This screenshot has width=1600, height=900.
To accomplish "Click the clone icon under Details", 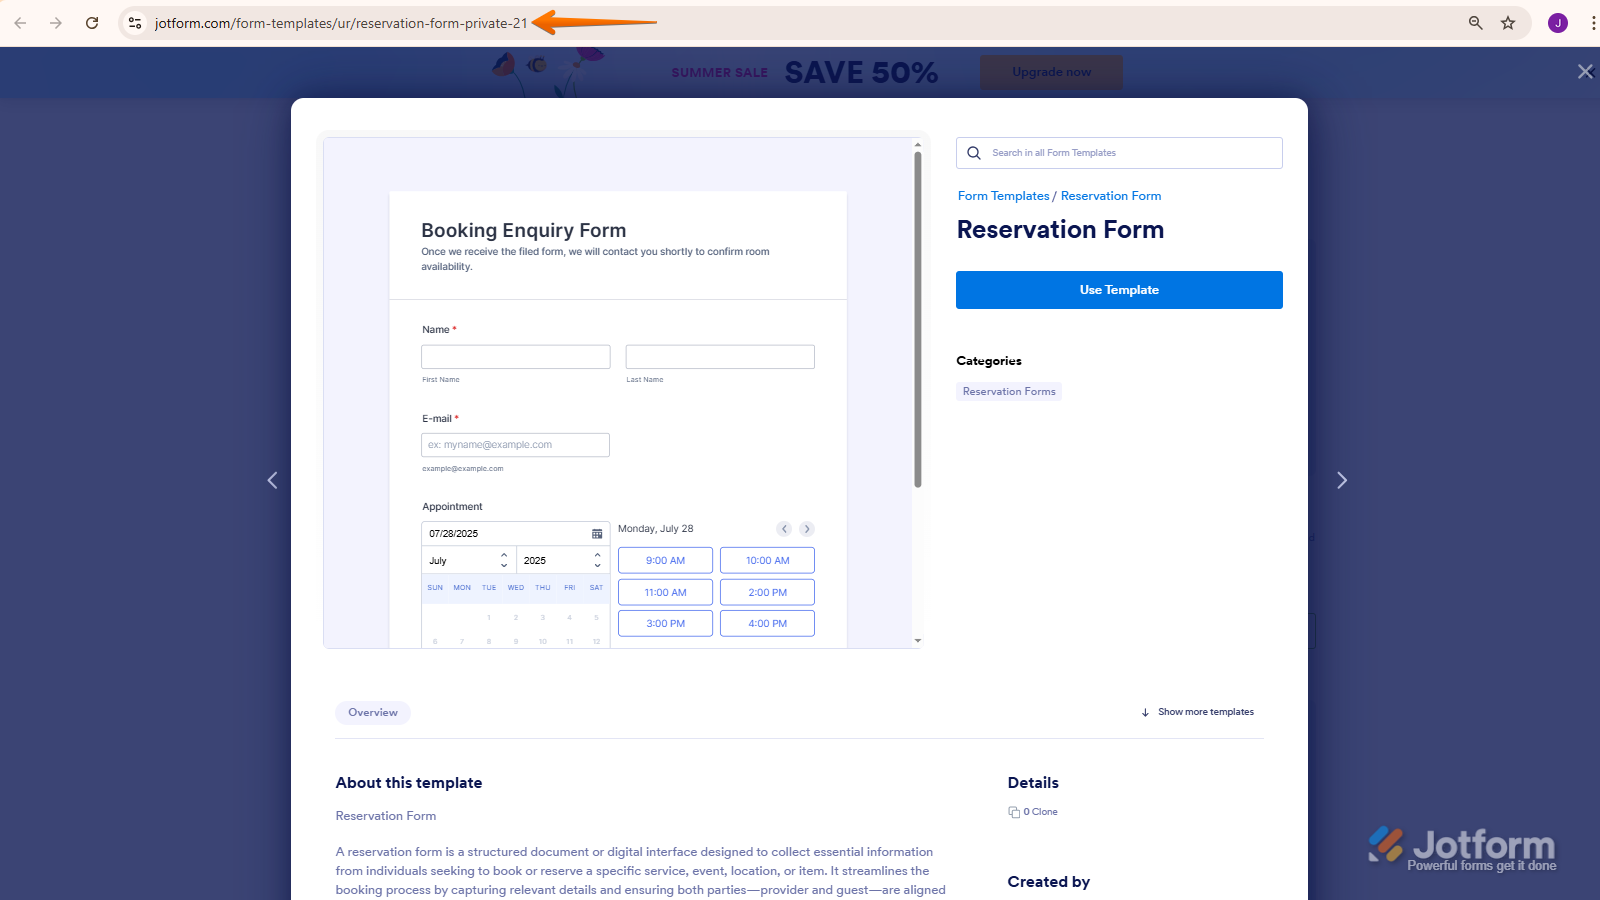I will [x=1014, y=812].
